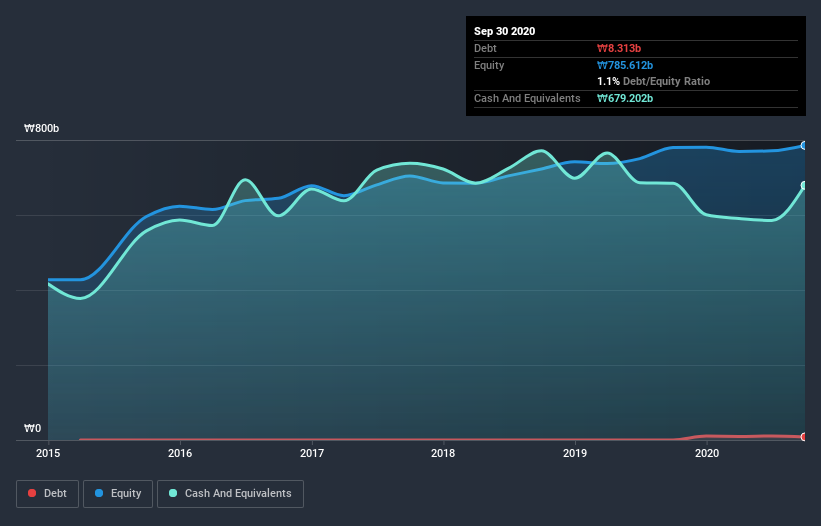
Task: Click the 1.1% Debt/Equity Ratio text
Action: coord(653,82)
